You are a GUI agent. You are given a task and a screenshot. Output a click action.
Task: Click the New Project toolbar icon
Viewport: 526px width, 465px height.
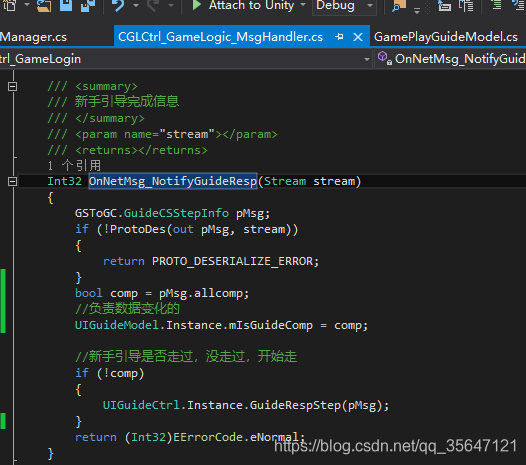pyautogui.click(x=9, y=5)
